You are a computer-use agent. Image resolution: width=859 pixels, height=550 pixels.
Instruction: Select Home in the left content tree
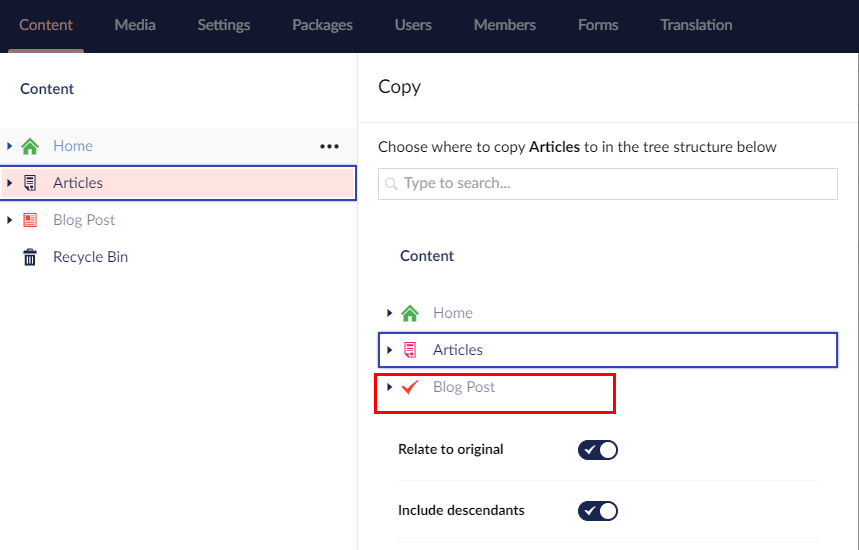coord(73,146)
